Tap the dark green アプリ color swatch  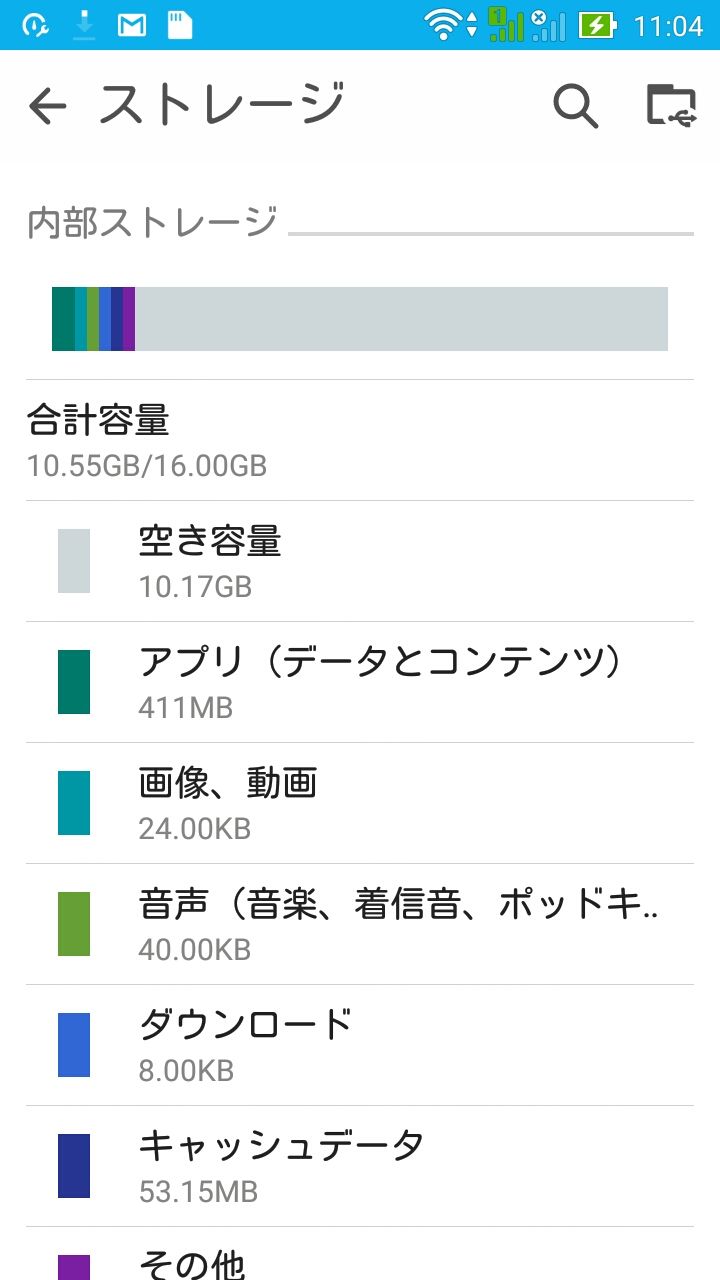74,682
